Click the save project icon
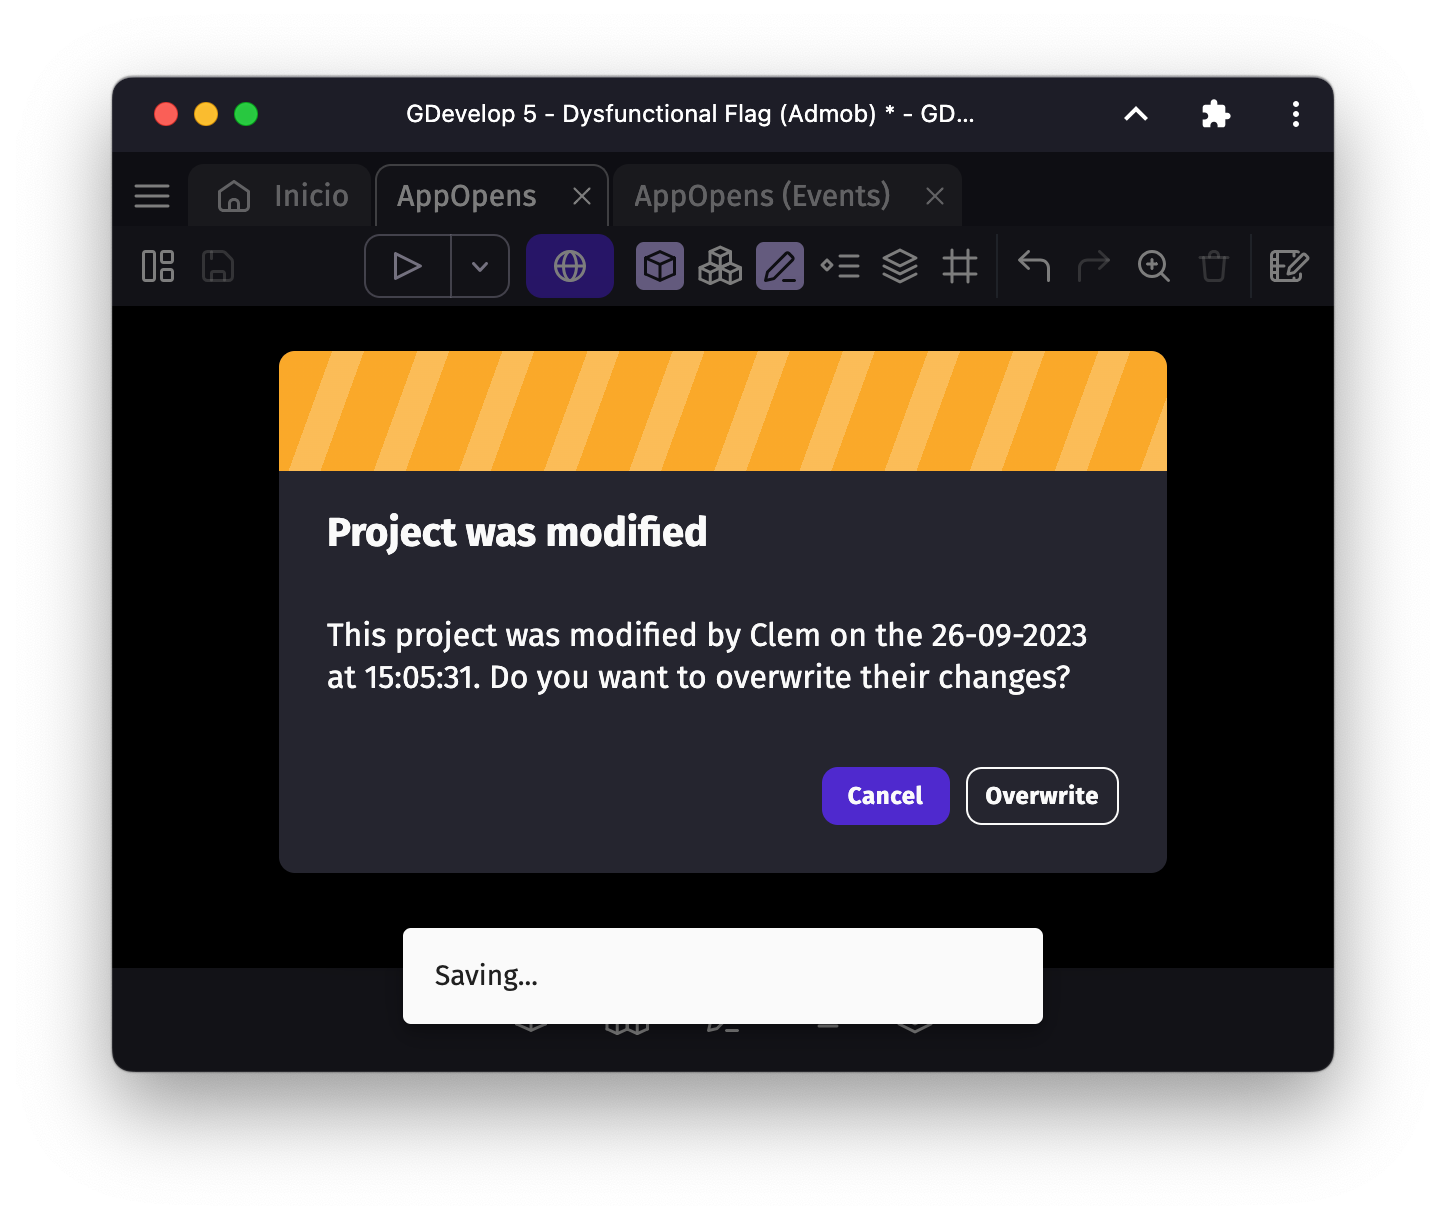 point(218,267)
